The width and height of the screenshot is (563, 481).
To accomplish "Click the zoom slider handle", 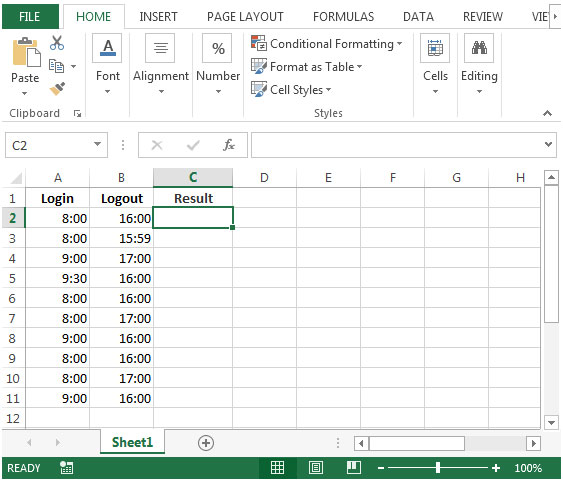I will 438,468.
